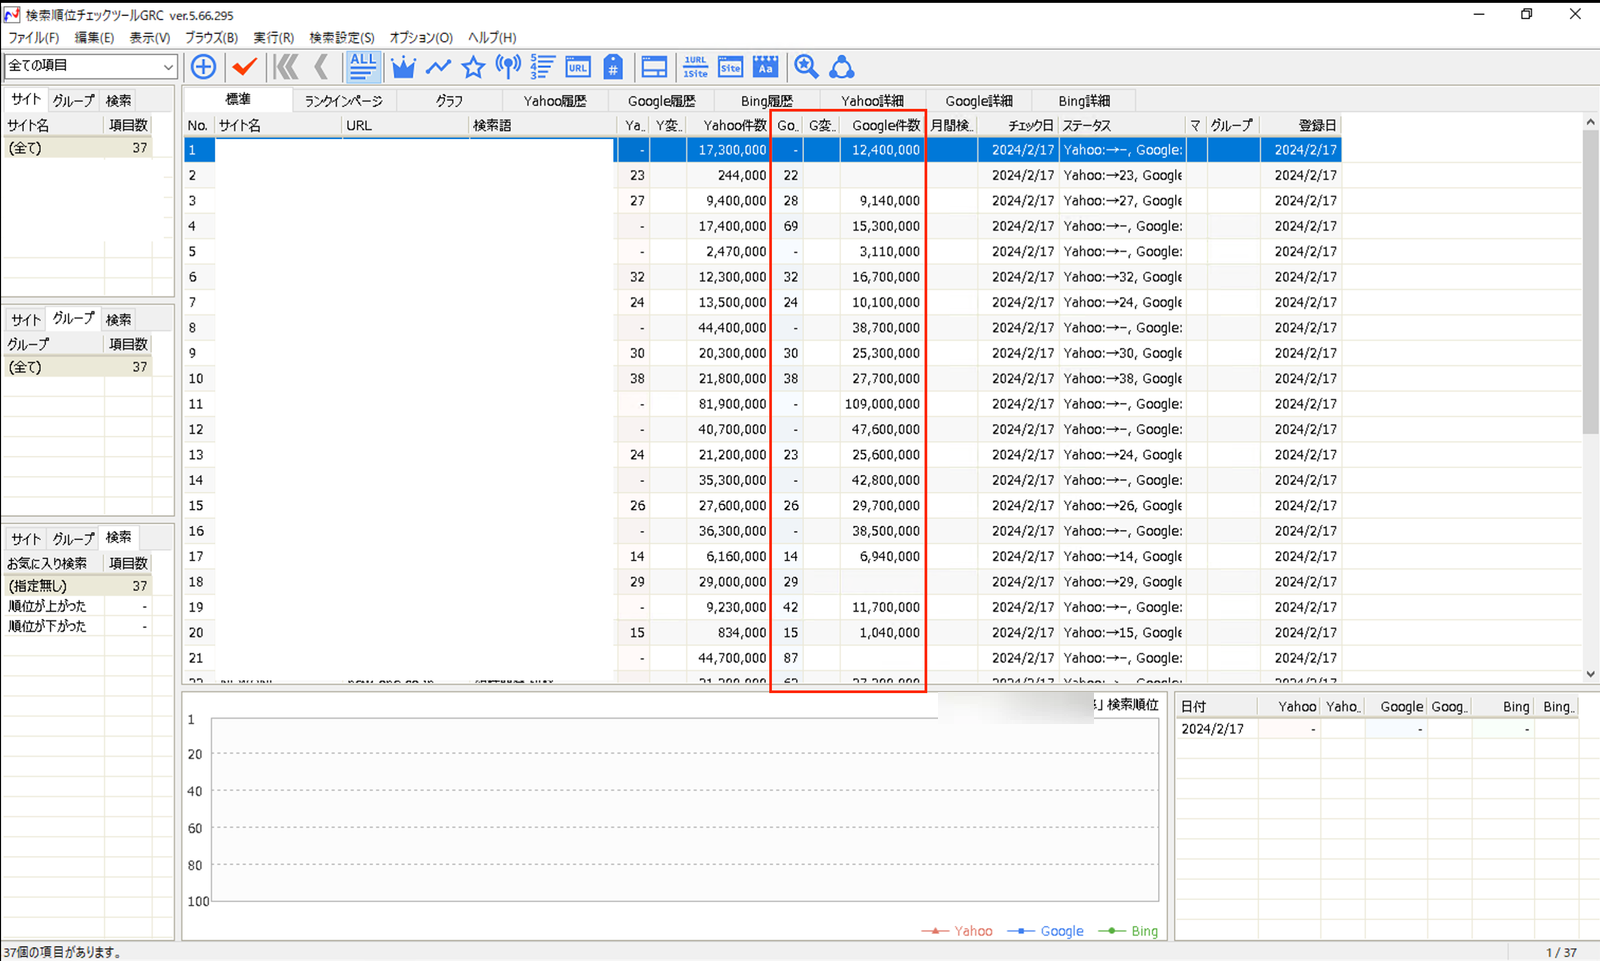This screenshot has height=961, width=1600.
Task: Open the 編集(E) menu
Action: point(94,37)
